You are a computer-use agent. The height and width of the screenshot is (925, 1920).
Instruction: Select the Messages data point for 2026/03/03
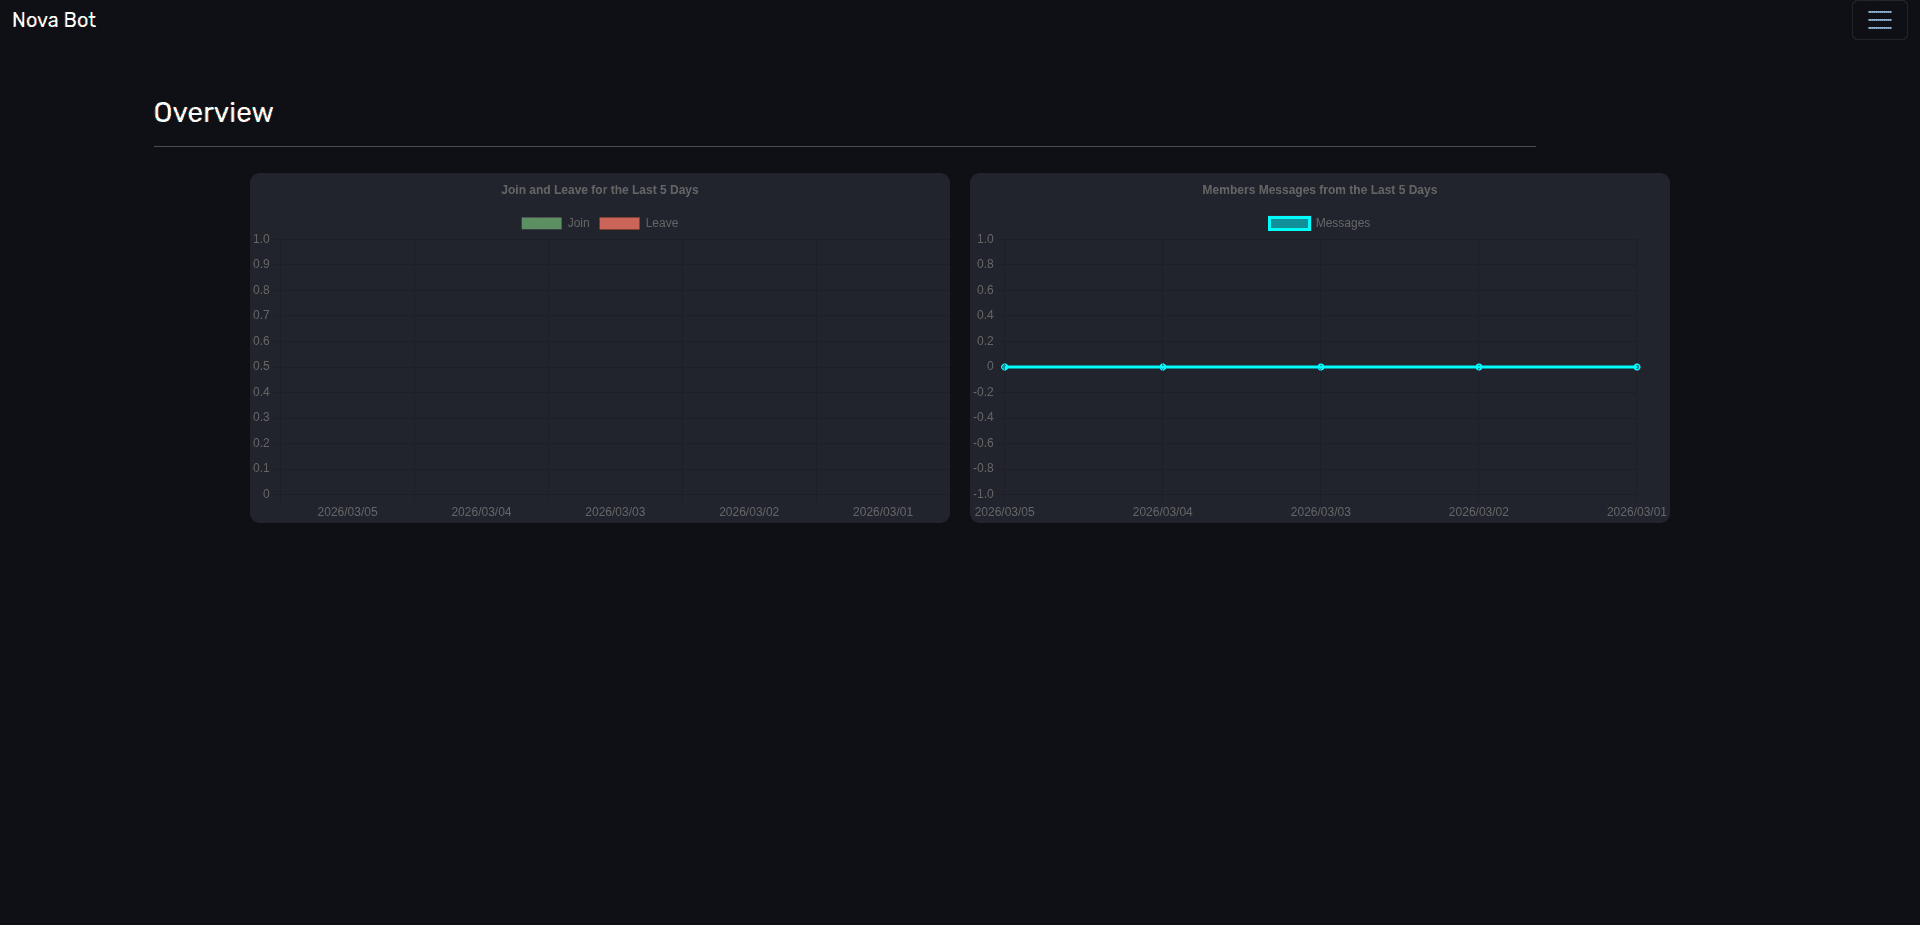pyautogui.click(x=1321, y=367)
